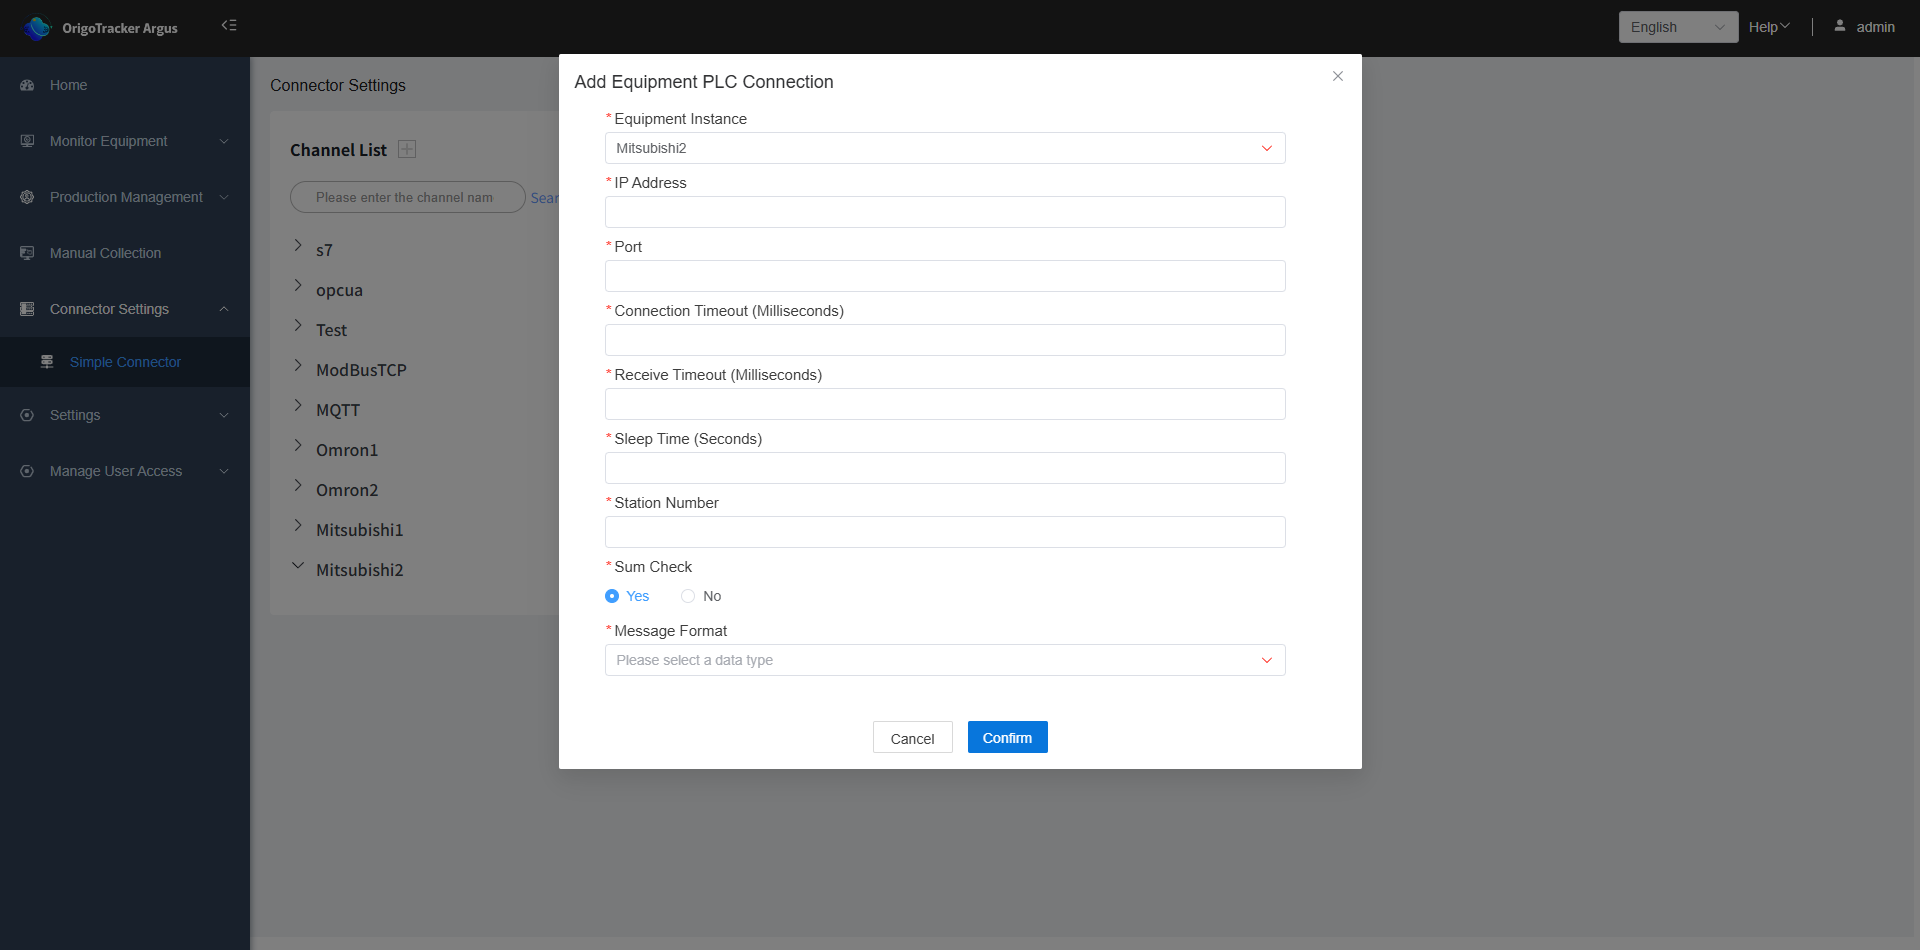Expand the ModBusTCP channel tree node

(x=298, y=367)
